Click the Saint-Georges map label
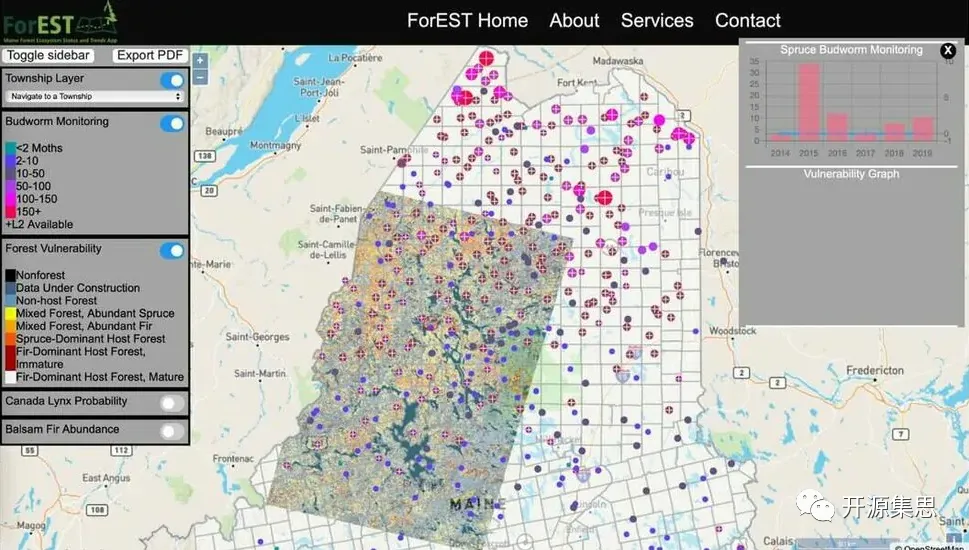969x550 pixels. pos(257,337)
